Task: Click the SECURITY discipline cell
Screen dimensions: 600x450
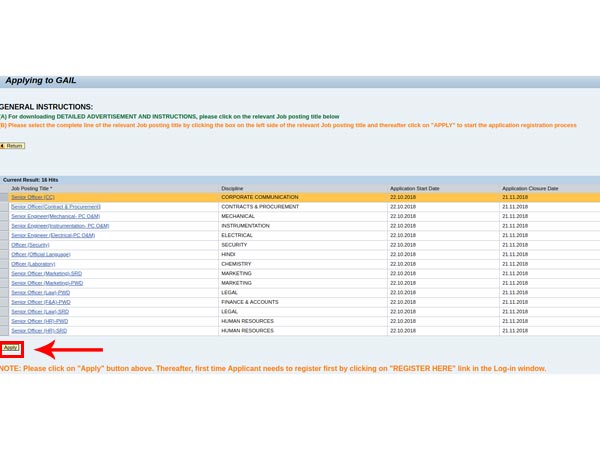Action: [x=234, y=245]
